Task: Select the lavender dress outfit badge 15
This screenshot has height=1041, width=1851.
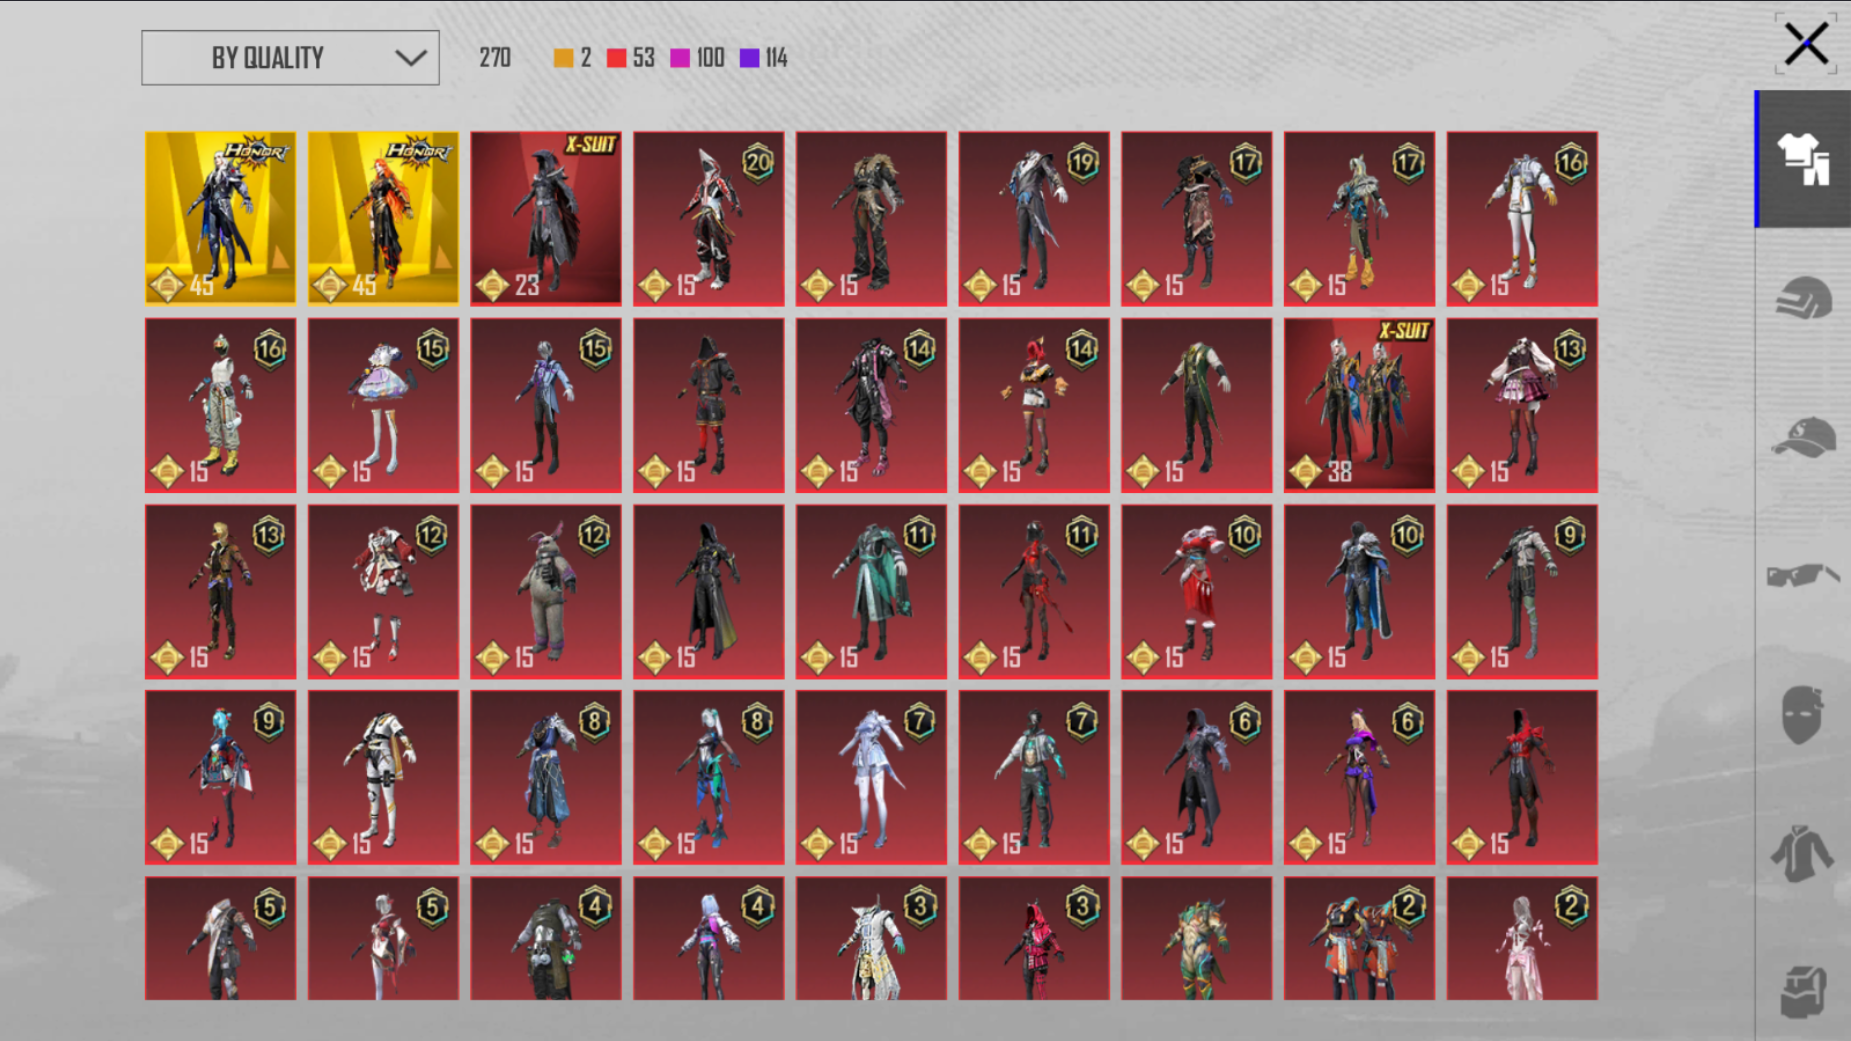Action: coord(383,405)
